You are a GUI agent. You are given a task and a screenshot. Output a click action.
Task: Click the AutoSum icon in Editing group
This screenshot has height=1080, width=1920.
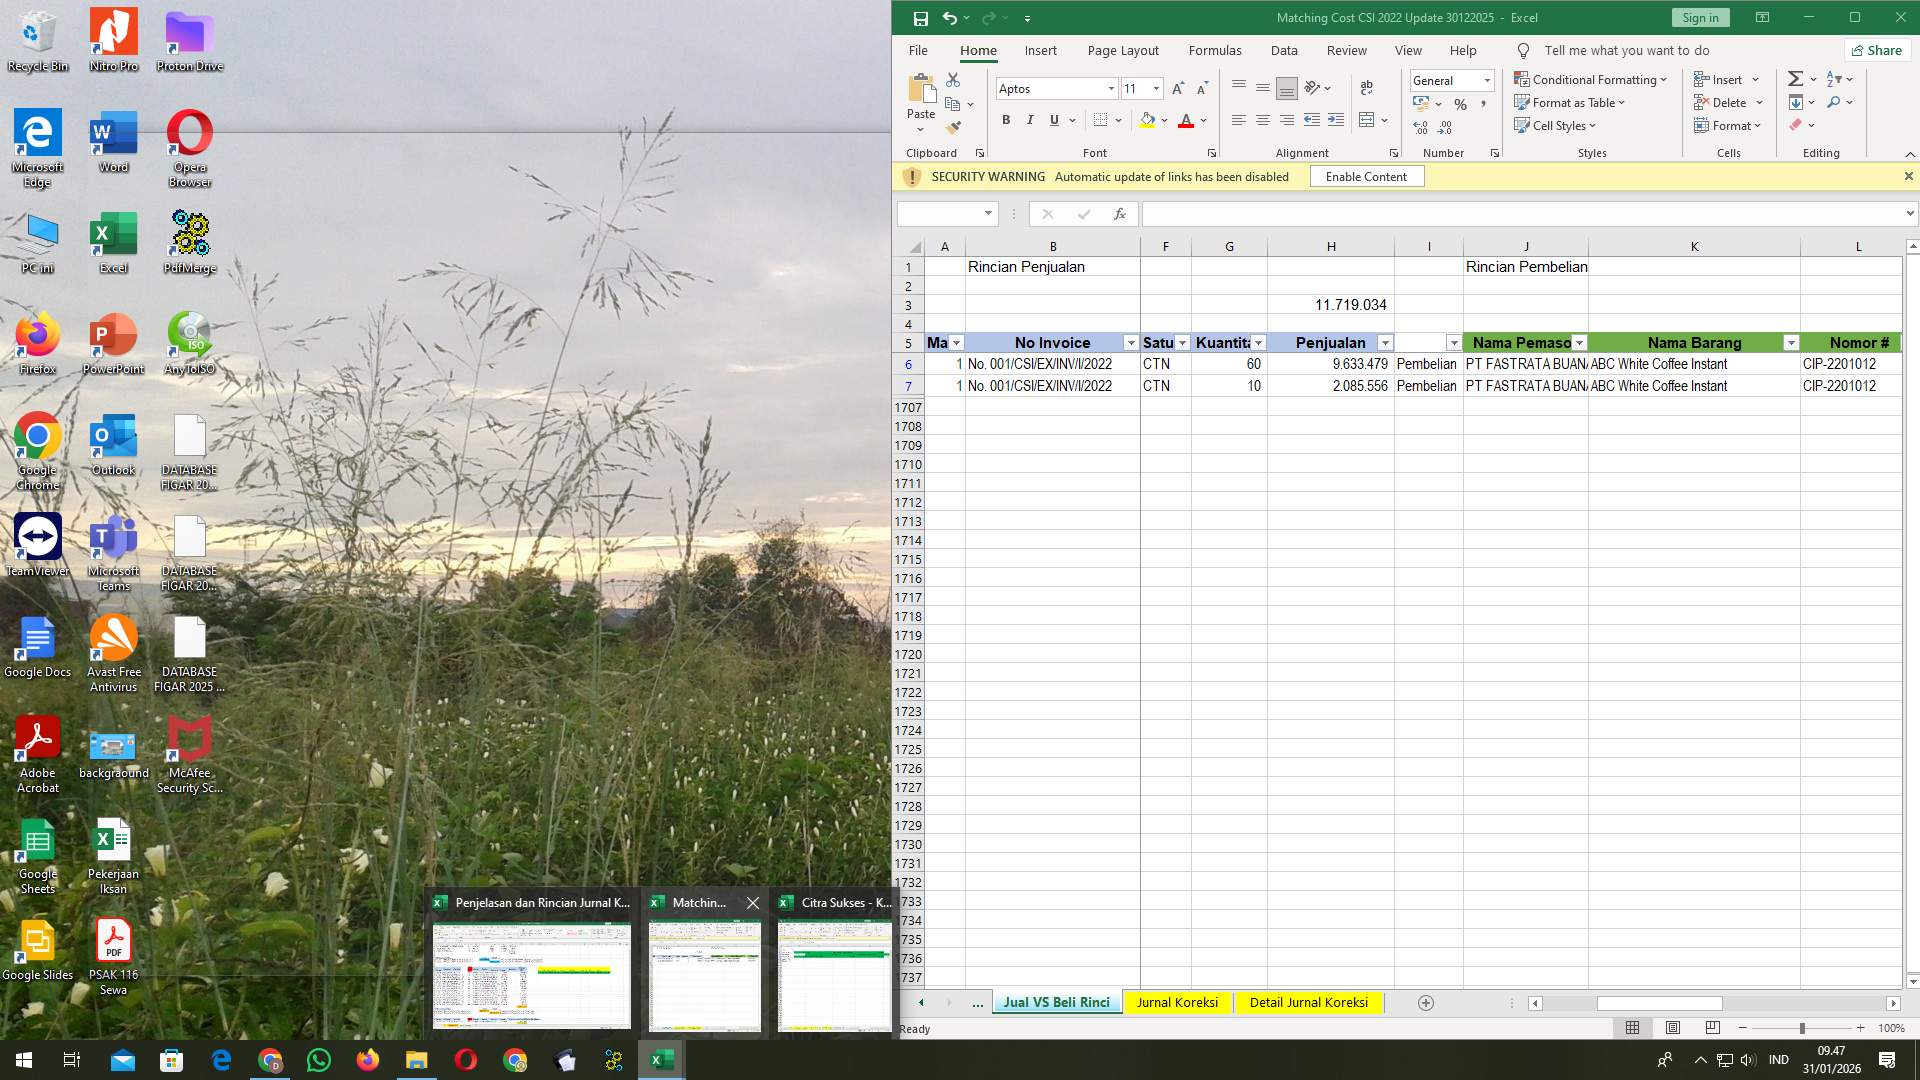coord(1795,78)
